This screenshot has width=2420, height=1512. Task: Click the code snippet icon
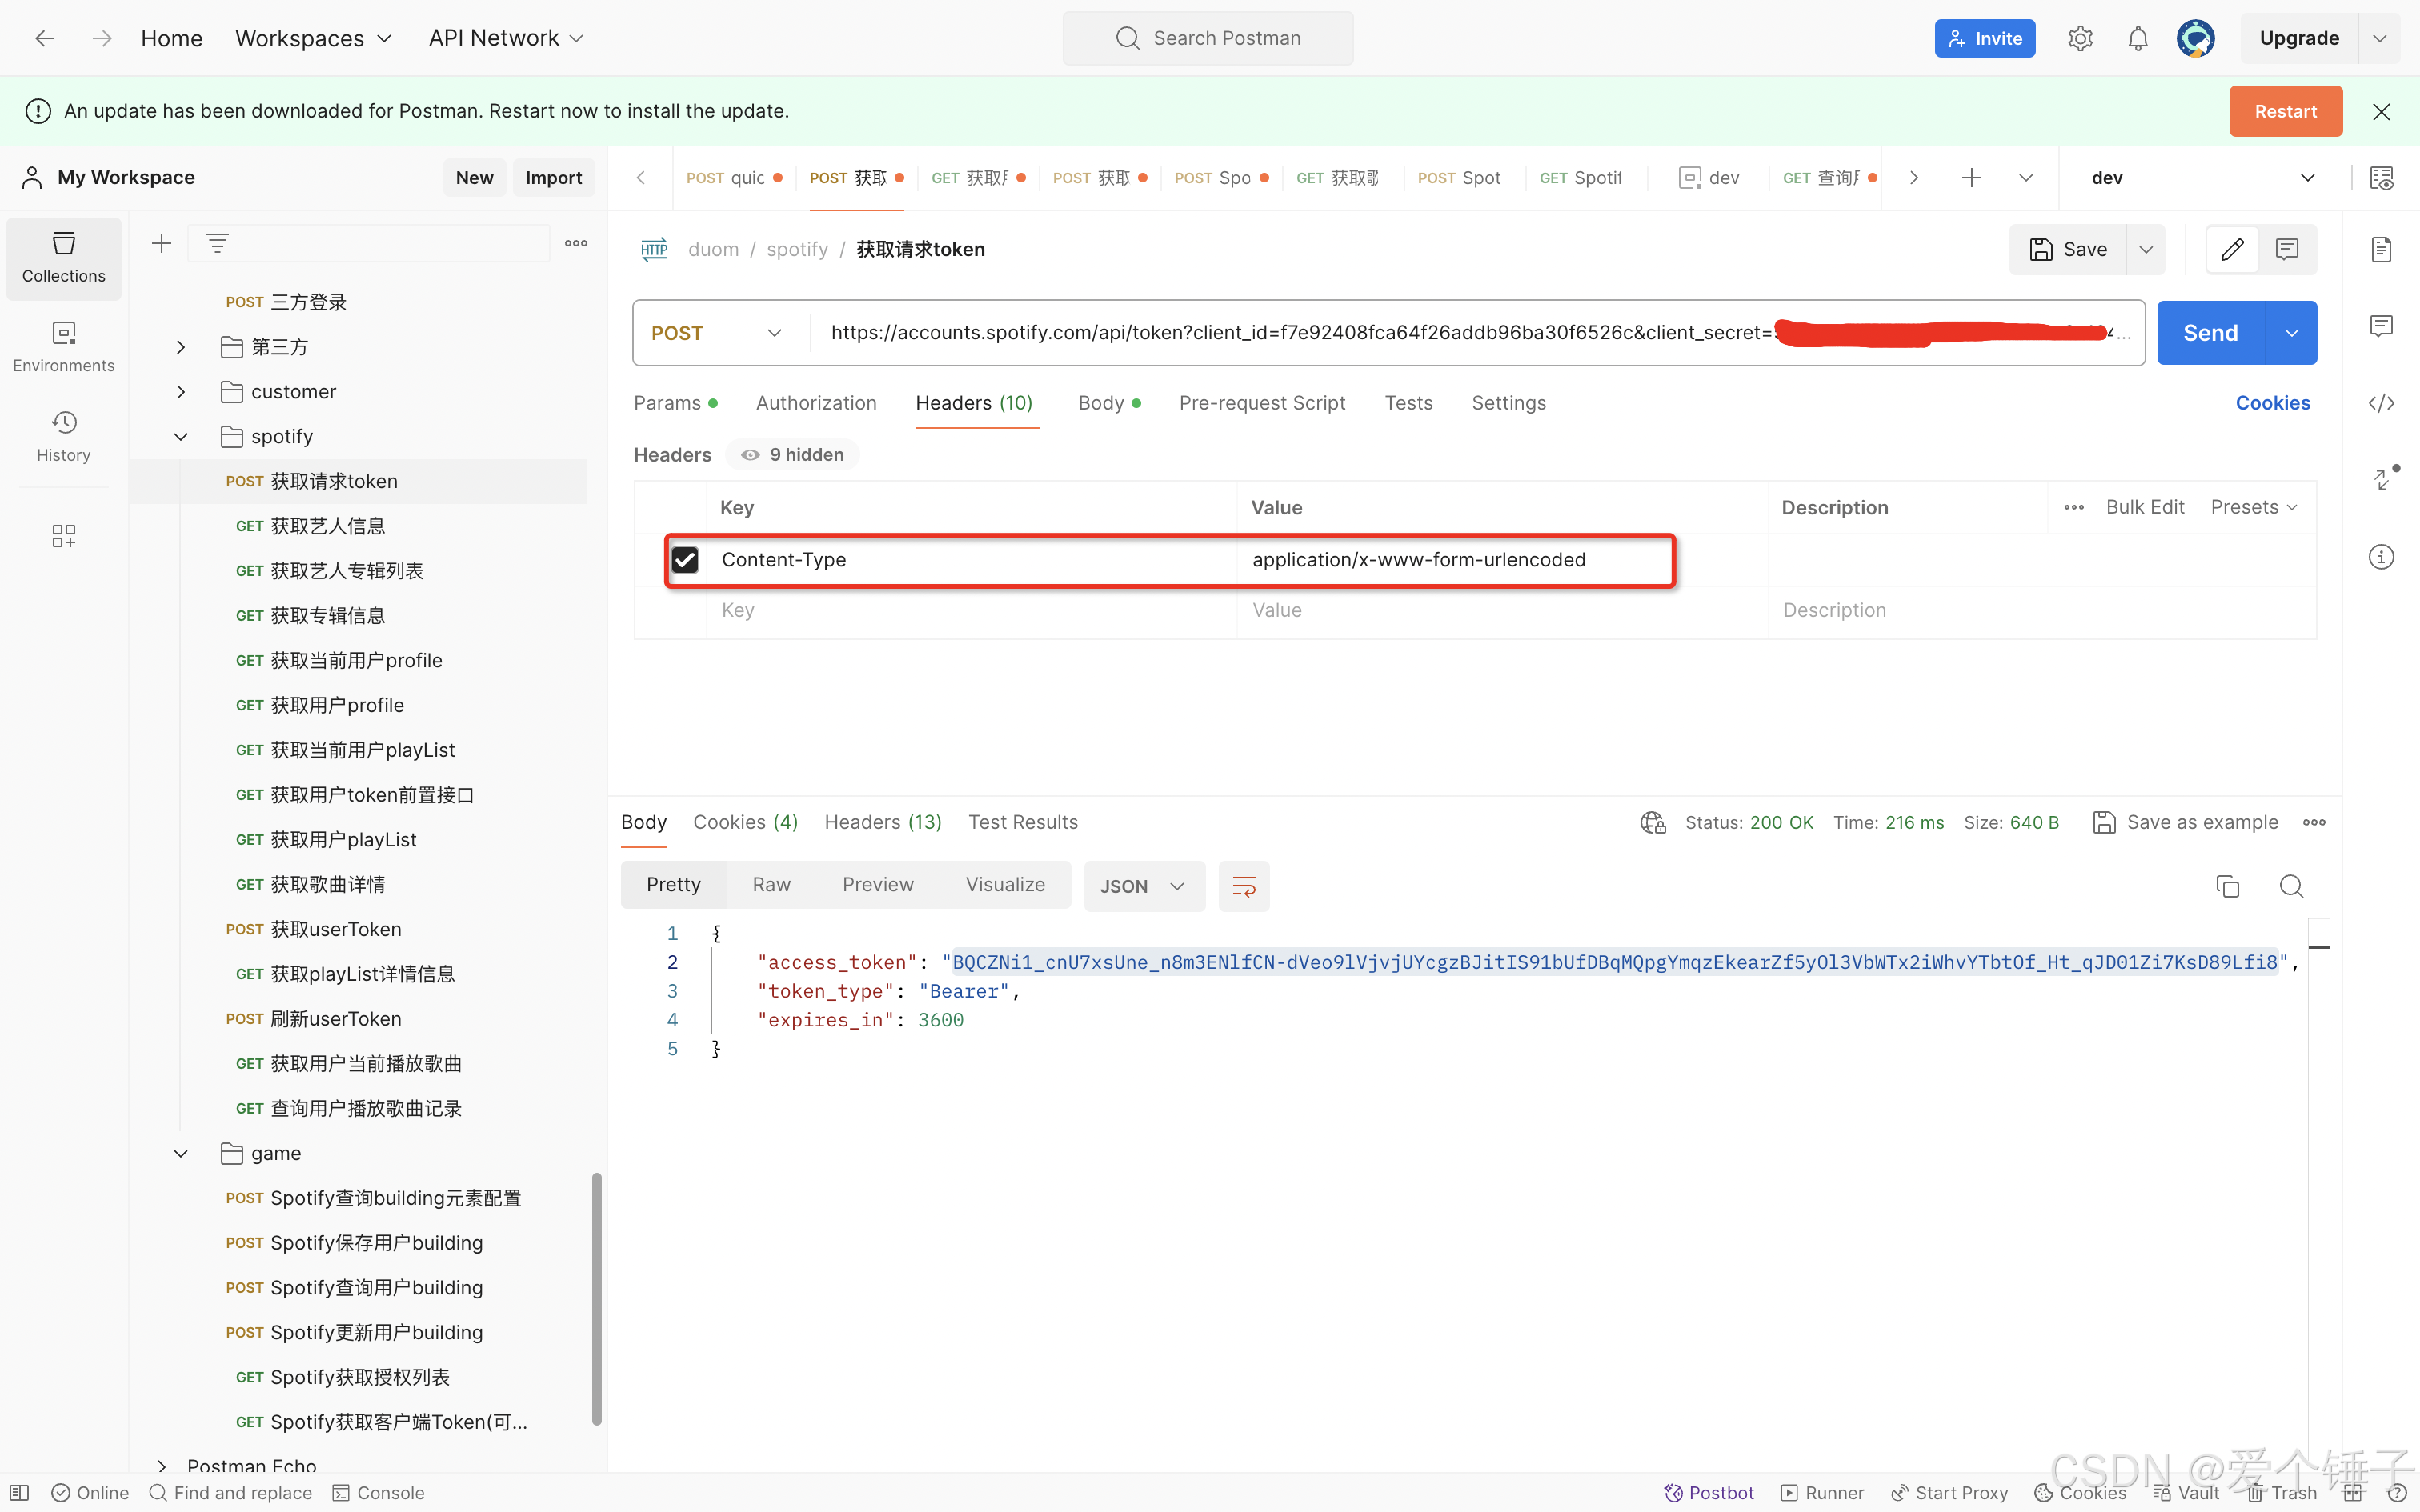coord(2381,403)
